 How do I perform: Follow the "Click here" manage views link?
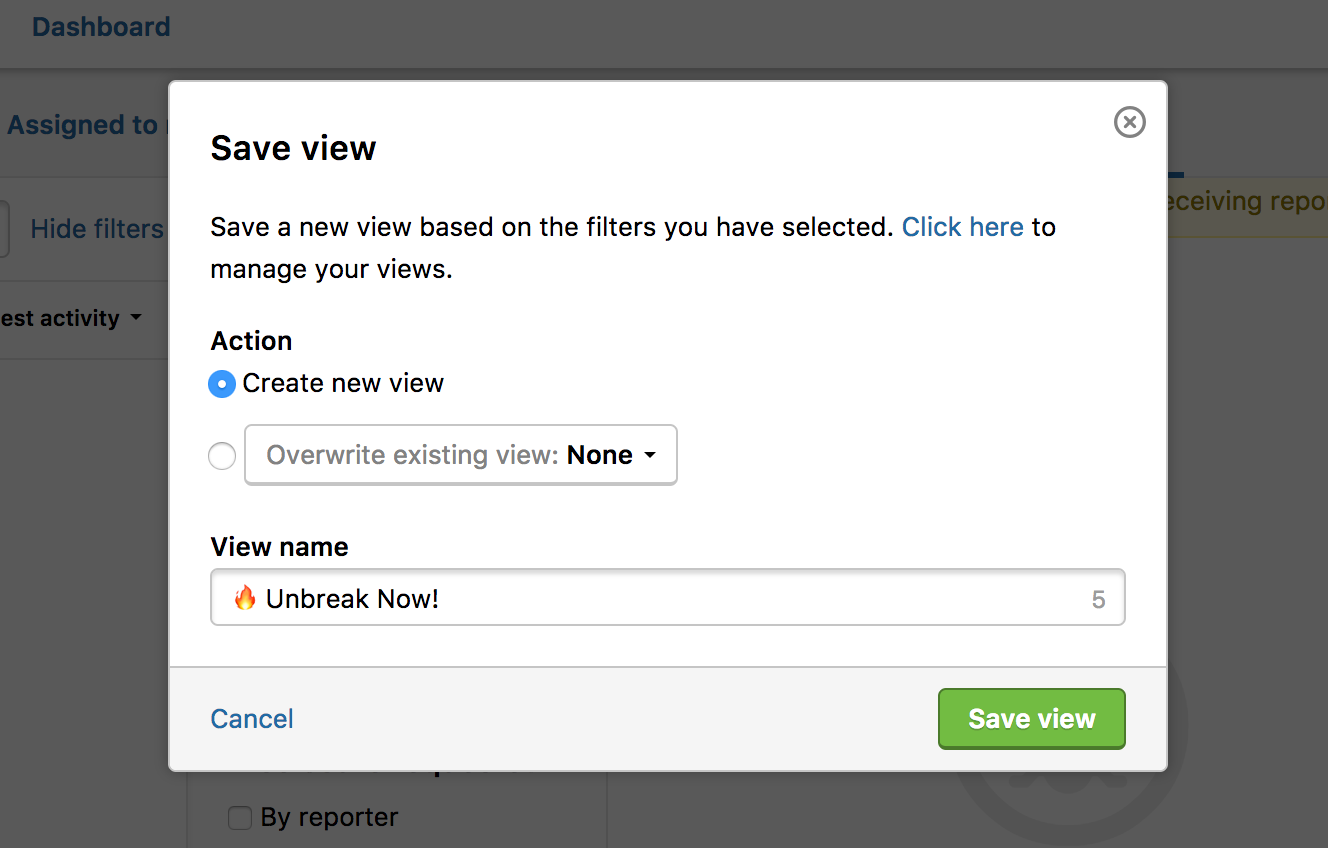(x=962, y=227)
